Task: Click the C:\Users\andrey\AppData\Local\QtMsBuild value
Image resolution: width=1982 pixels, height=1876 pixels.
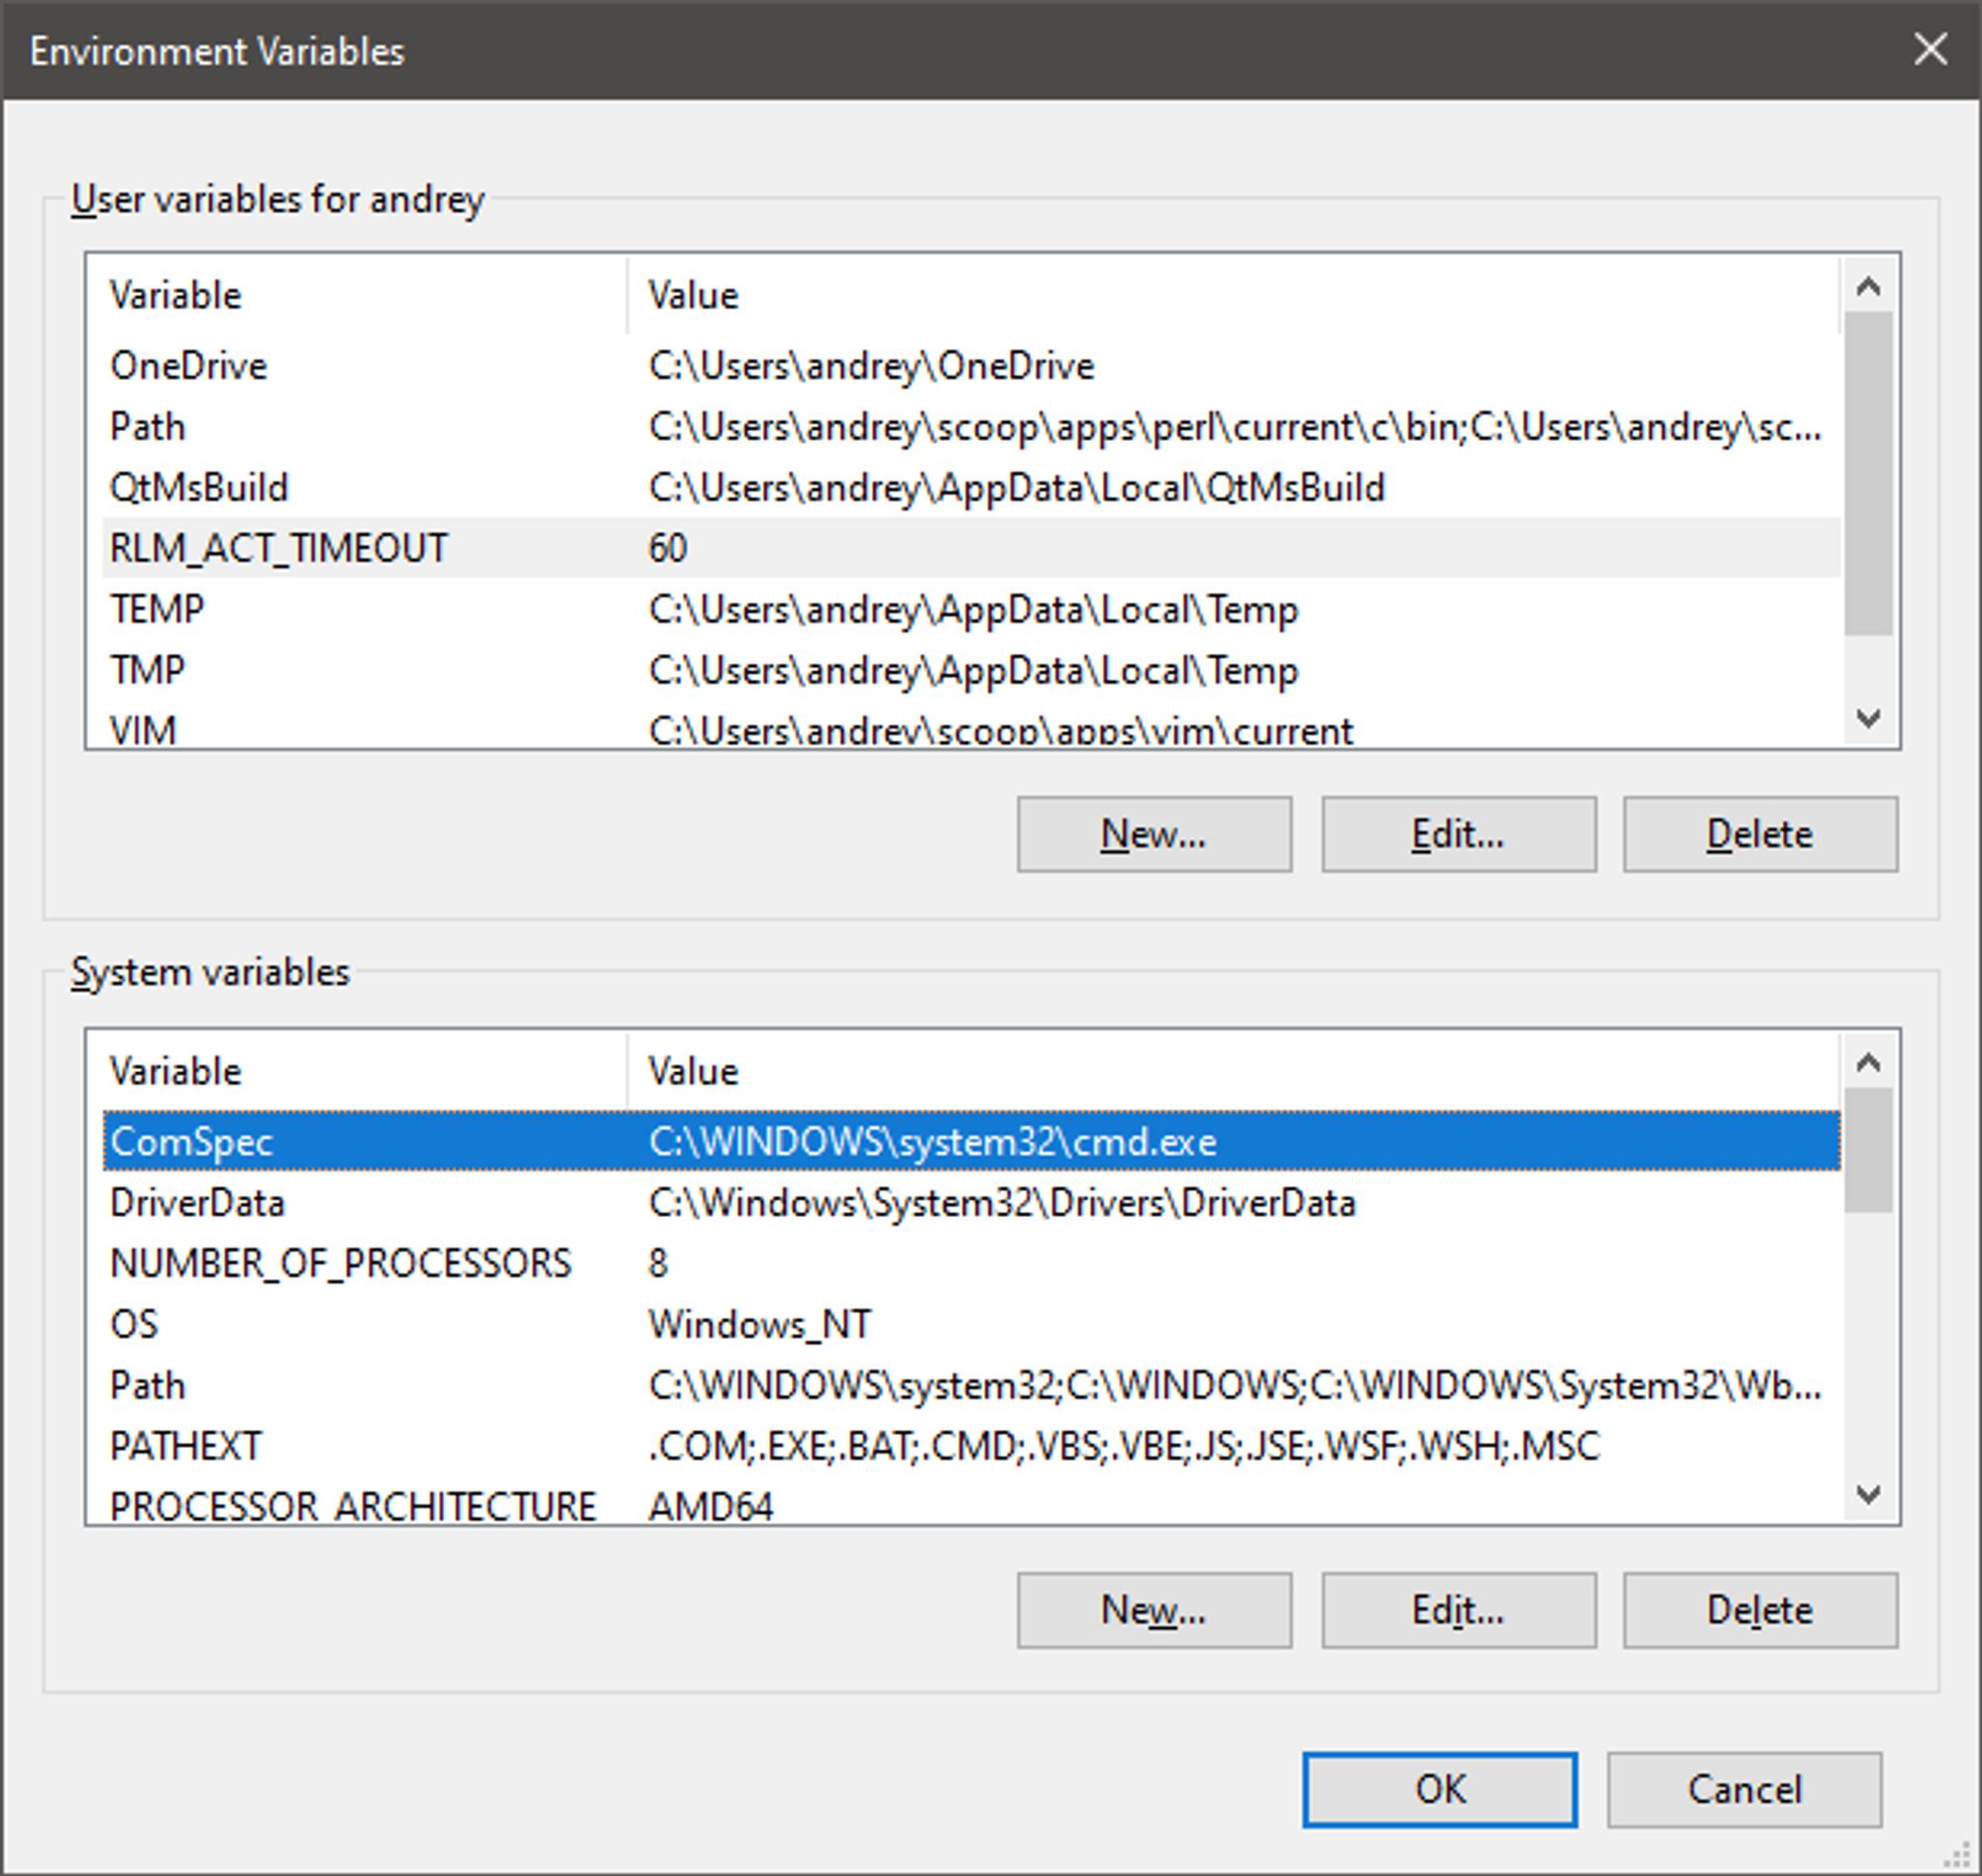Action: click(x=1017, y=488)
